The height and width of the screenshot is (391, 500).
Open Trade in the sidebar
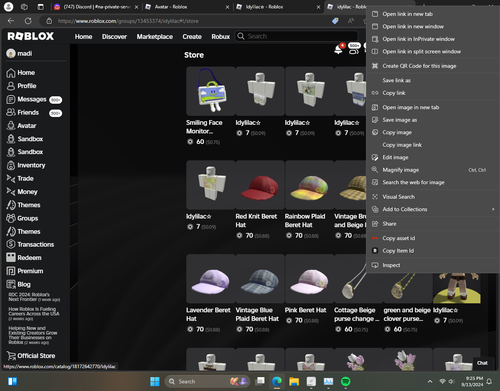point(20,179)
